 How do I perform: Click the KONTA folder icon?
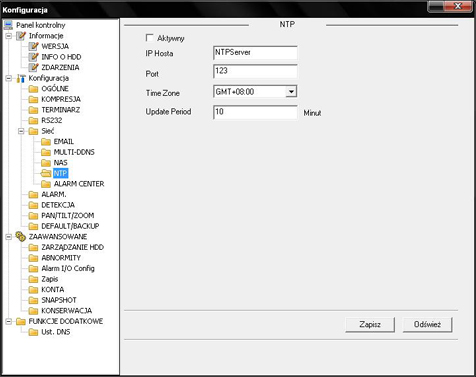pos(33,290)
